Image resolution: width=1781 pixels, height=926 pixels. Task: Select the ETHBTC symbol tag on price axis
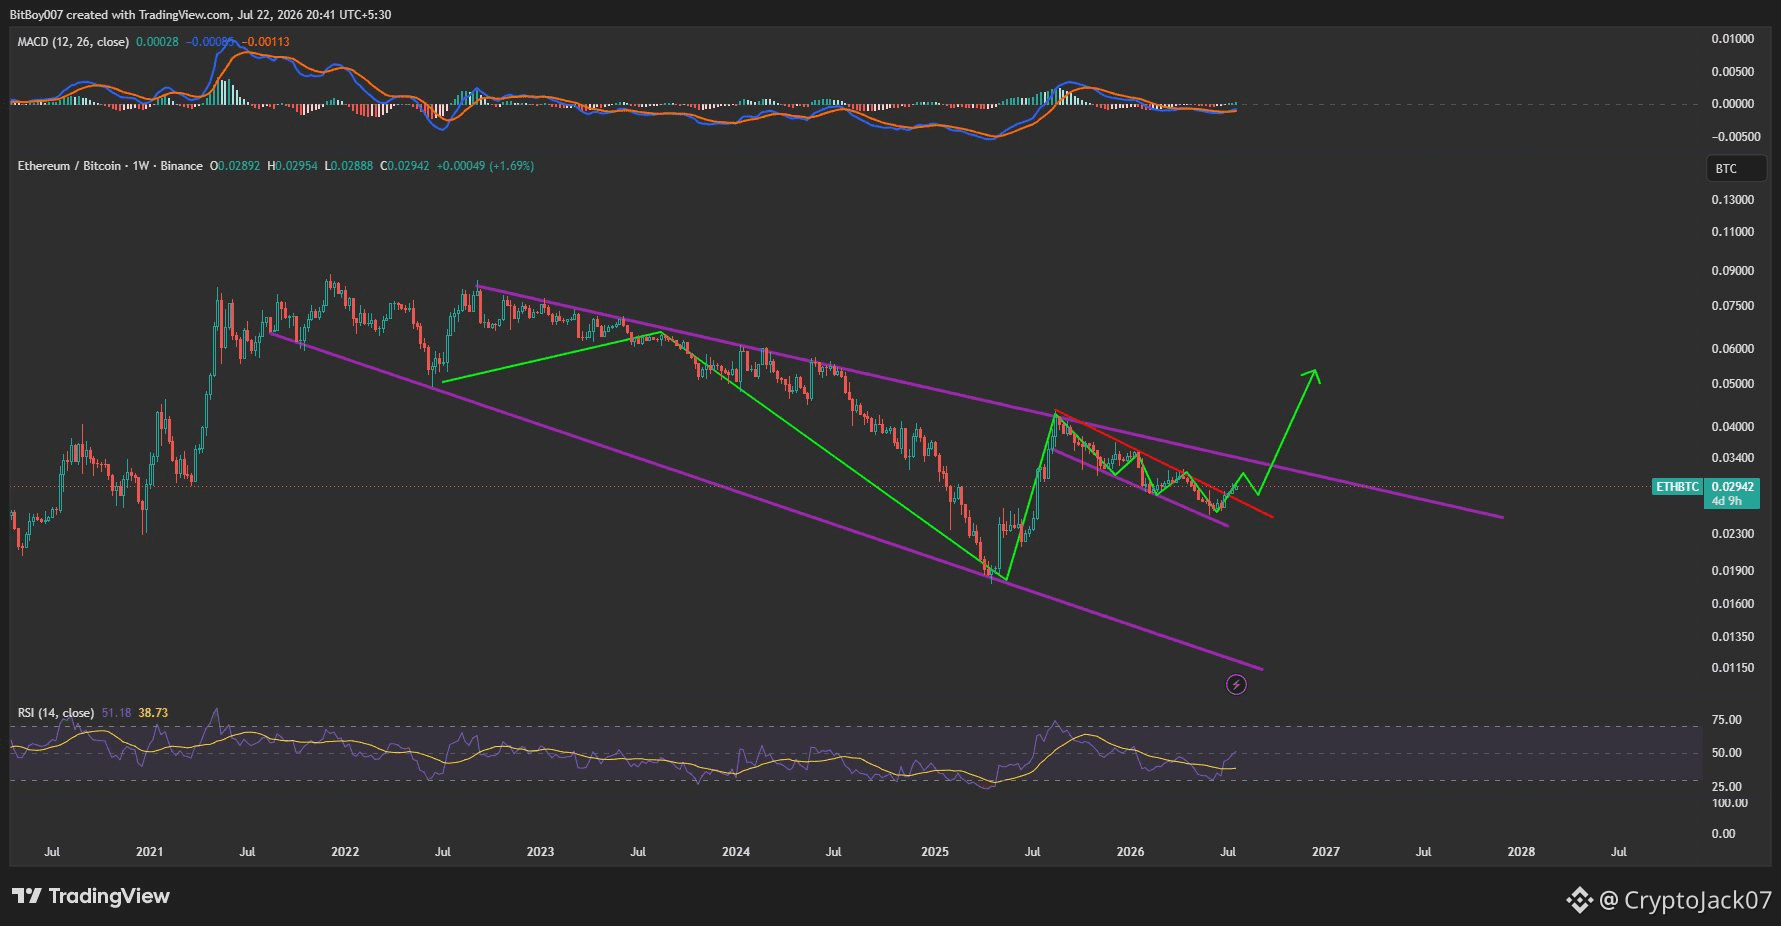coord(1677,487)
